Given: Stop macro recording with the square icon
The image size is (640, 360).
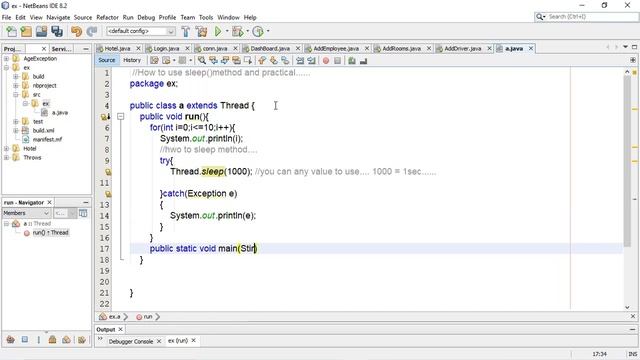Looking at the screenshot, I should [x=338, y=60].
